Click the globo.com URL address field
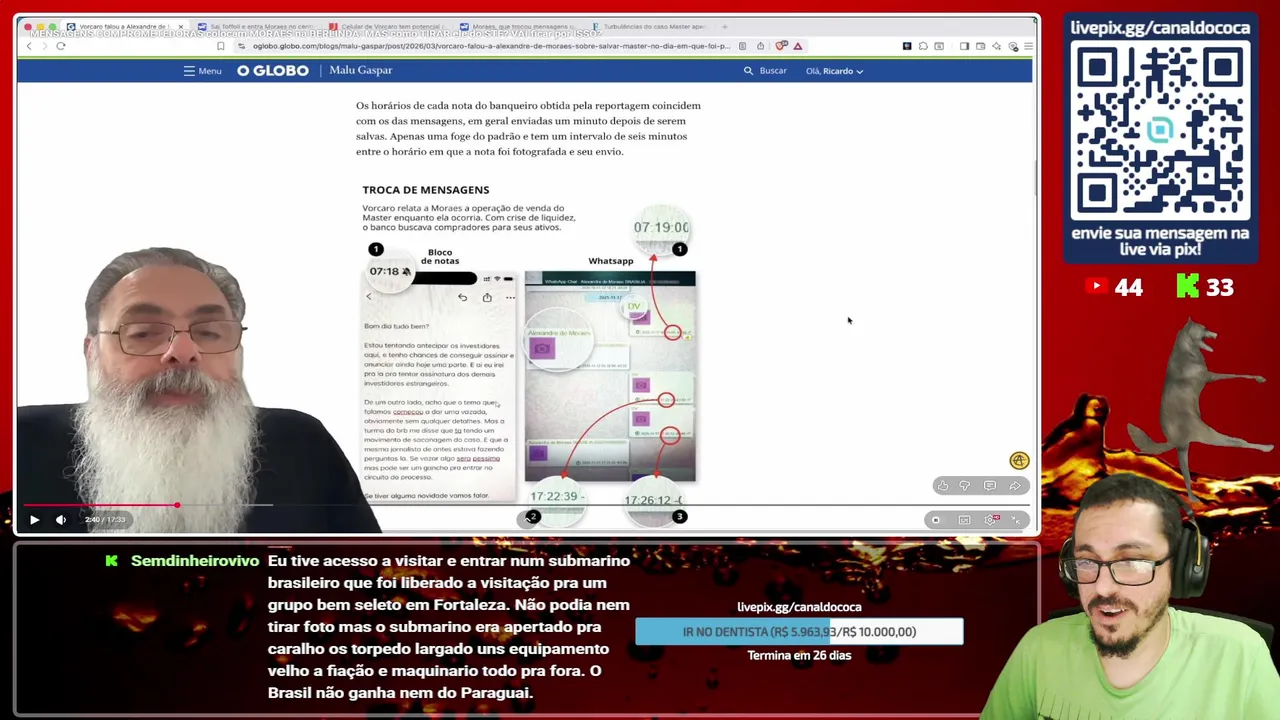 (490, 46)
